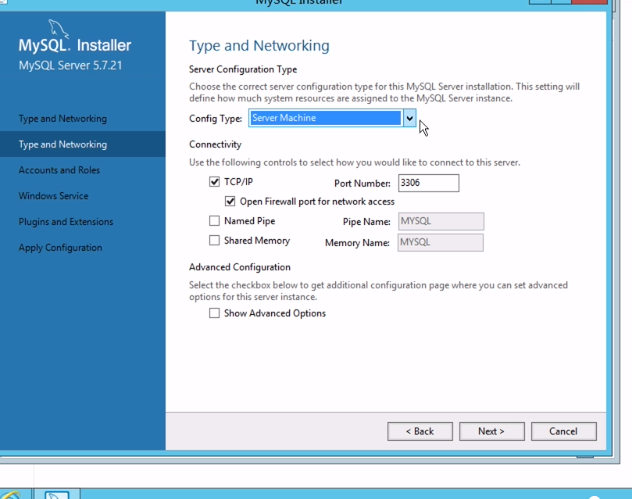Check Show Advanced Options
The image size is (632, 499).
[x=214, y=313]
